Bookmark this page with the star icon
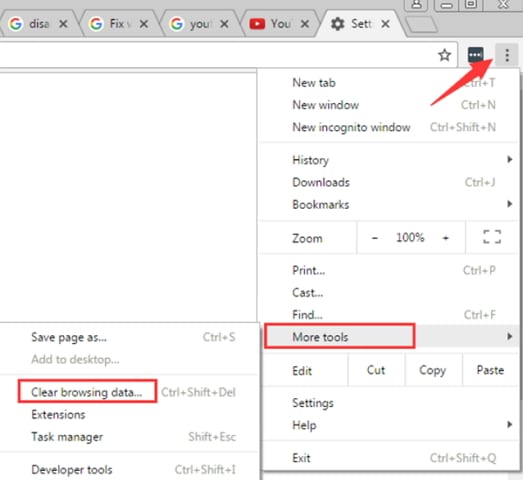Image resolution: width=523 pixels, height=480 pixels. click(444, 55)
